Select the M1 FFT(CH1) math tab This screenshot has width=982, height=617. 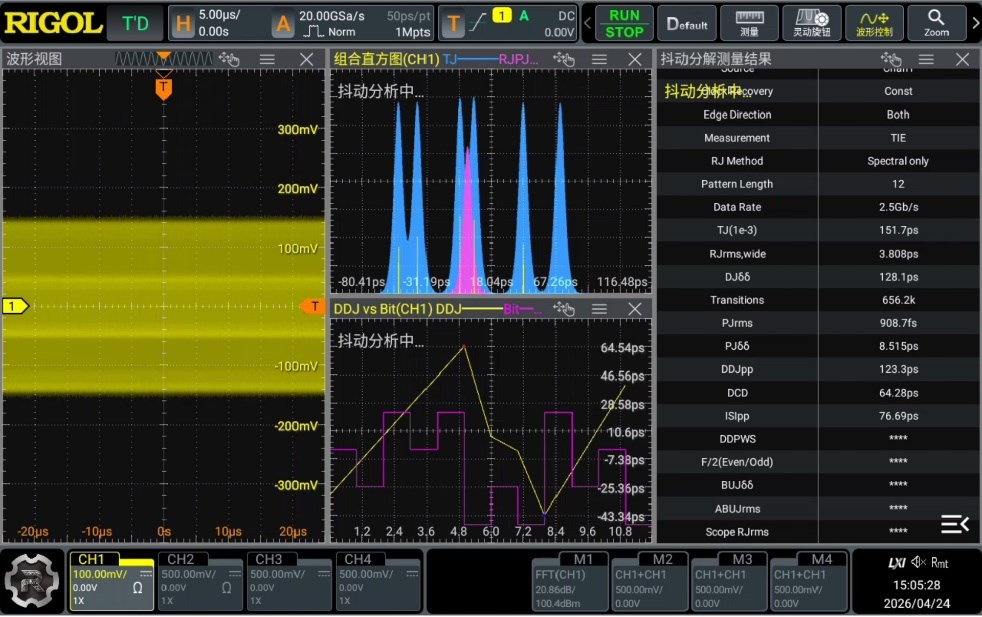(569, 581)
